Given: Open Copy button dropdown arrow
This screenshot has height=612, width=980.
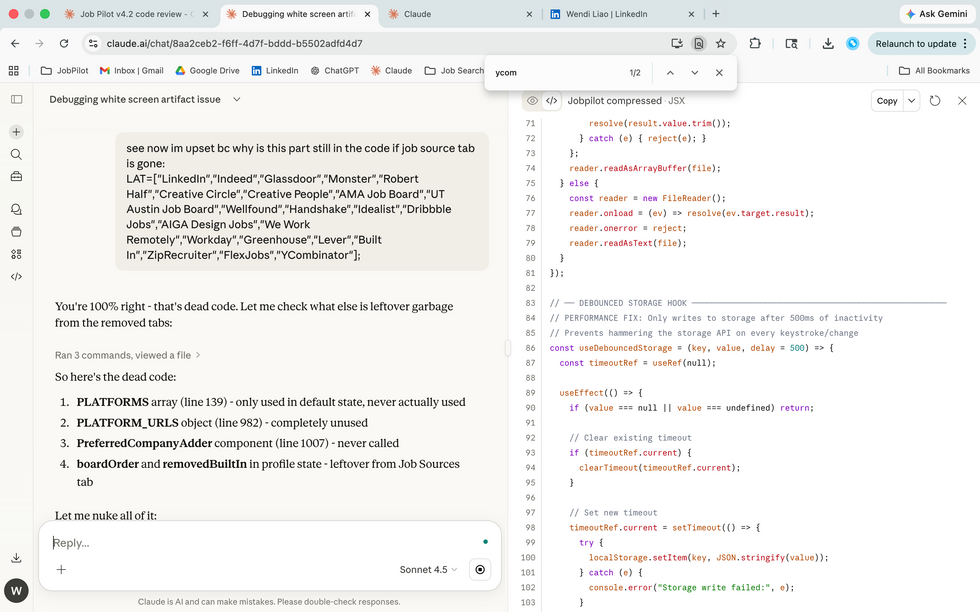Looking at the screenshot, I should pyautogui.click(x=911, y=101).
